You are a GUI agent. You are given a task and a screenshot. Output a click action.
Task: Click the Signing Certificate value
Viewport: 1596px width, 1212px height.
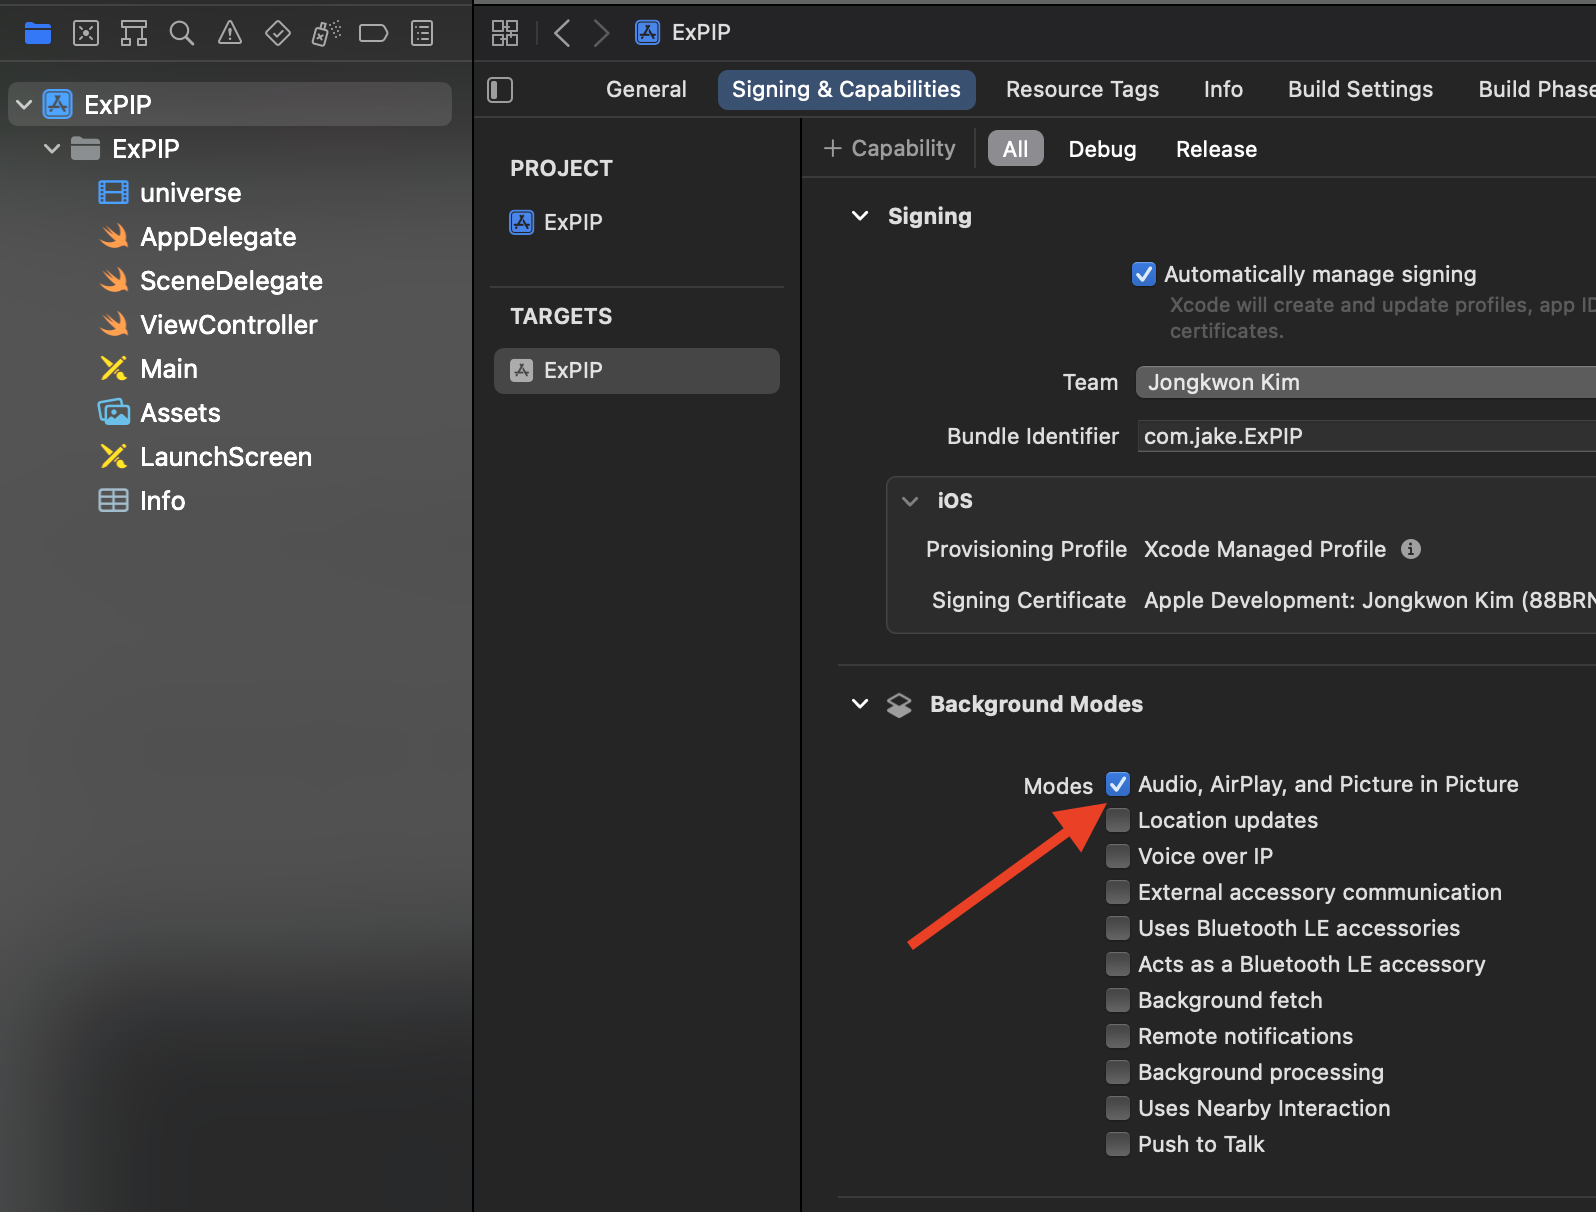pos(1370,601)
